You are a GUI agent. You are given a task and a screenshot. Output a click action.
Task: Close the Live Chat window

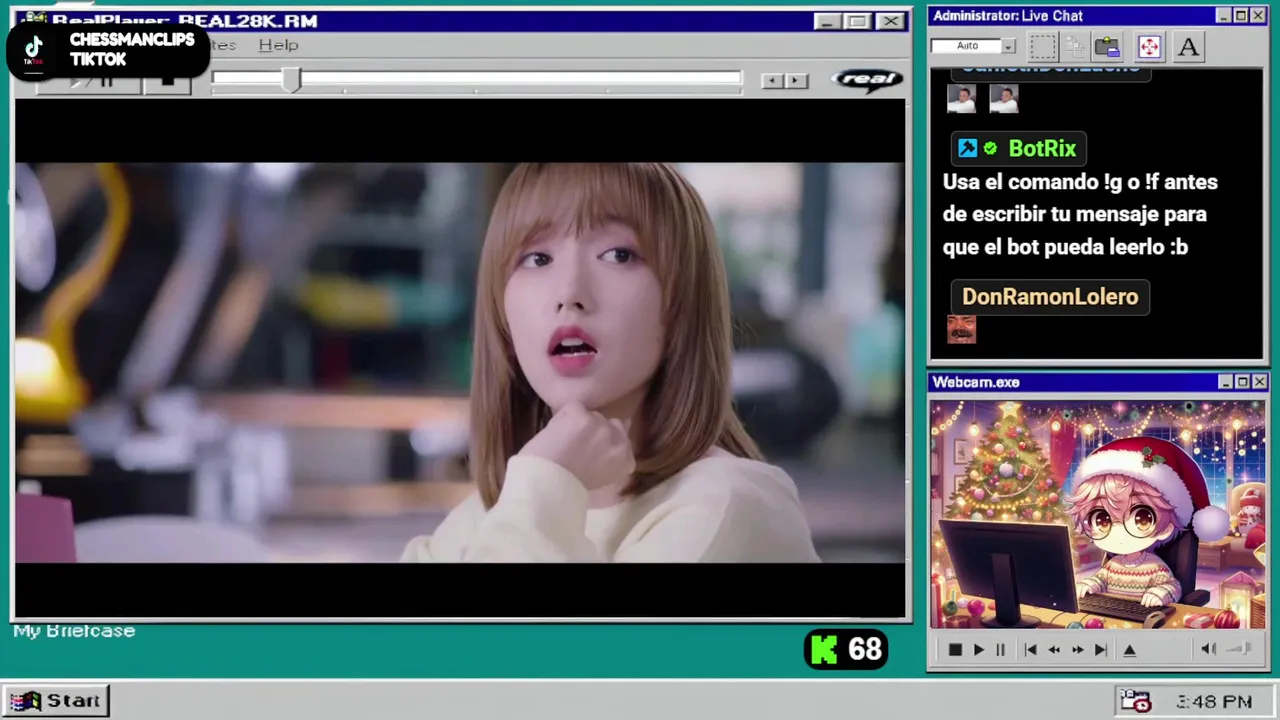[1258, 16]
